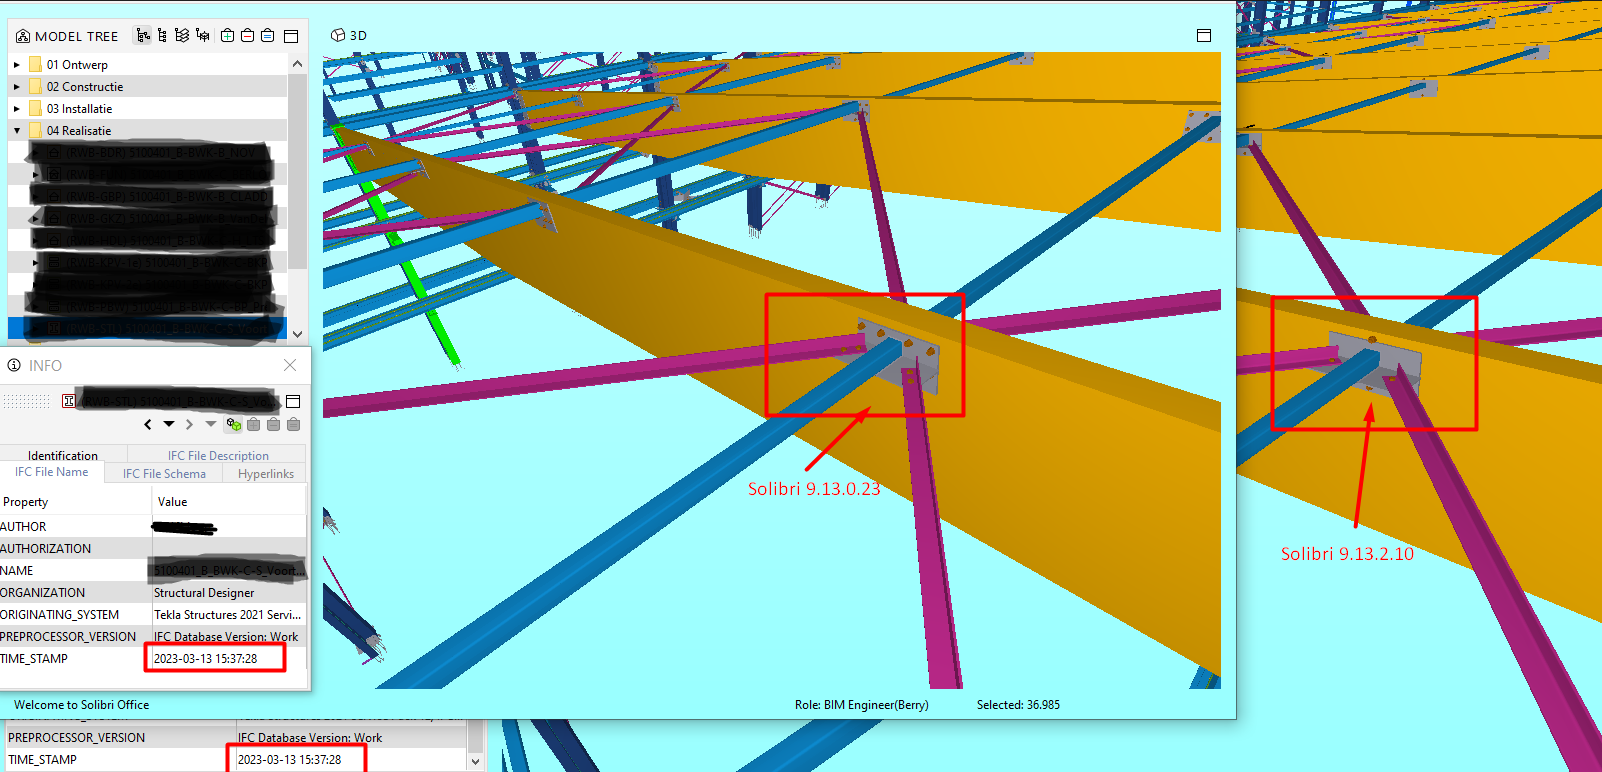Click the greyed remove-from-basket icon in INFO
This screenshot has height=772, width=1602.
click(x=273, y=424)
